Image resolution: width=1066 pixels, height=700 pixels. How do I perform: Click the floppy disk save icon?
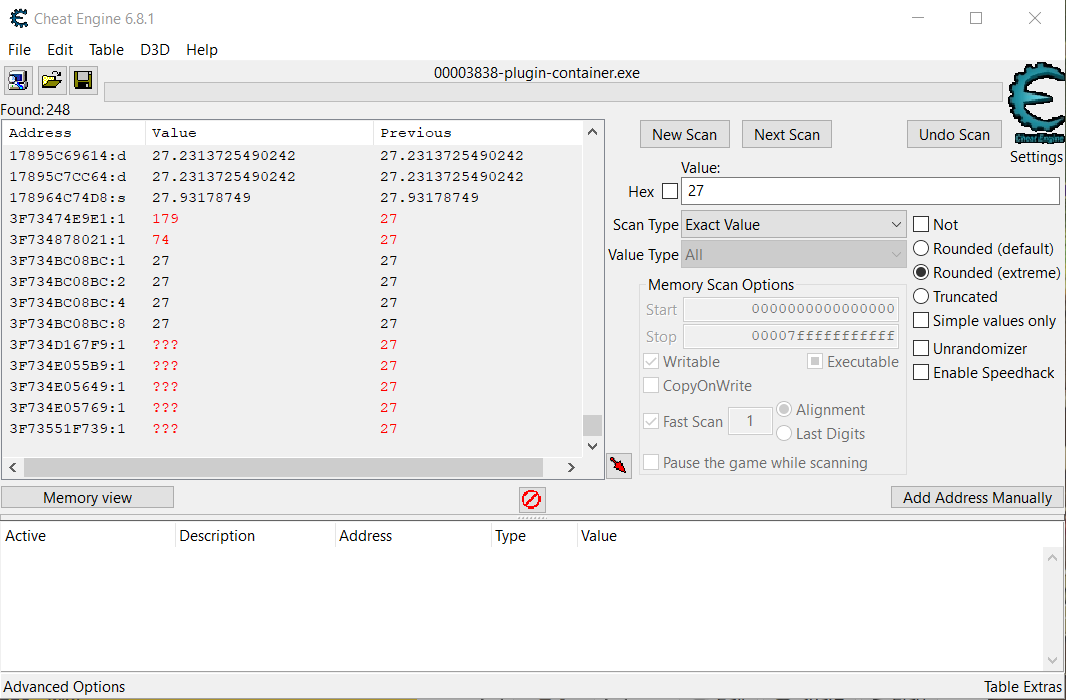pos(83,80)
